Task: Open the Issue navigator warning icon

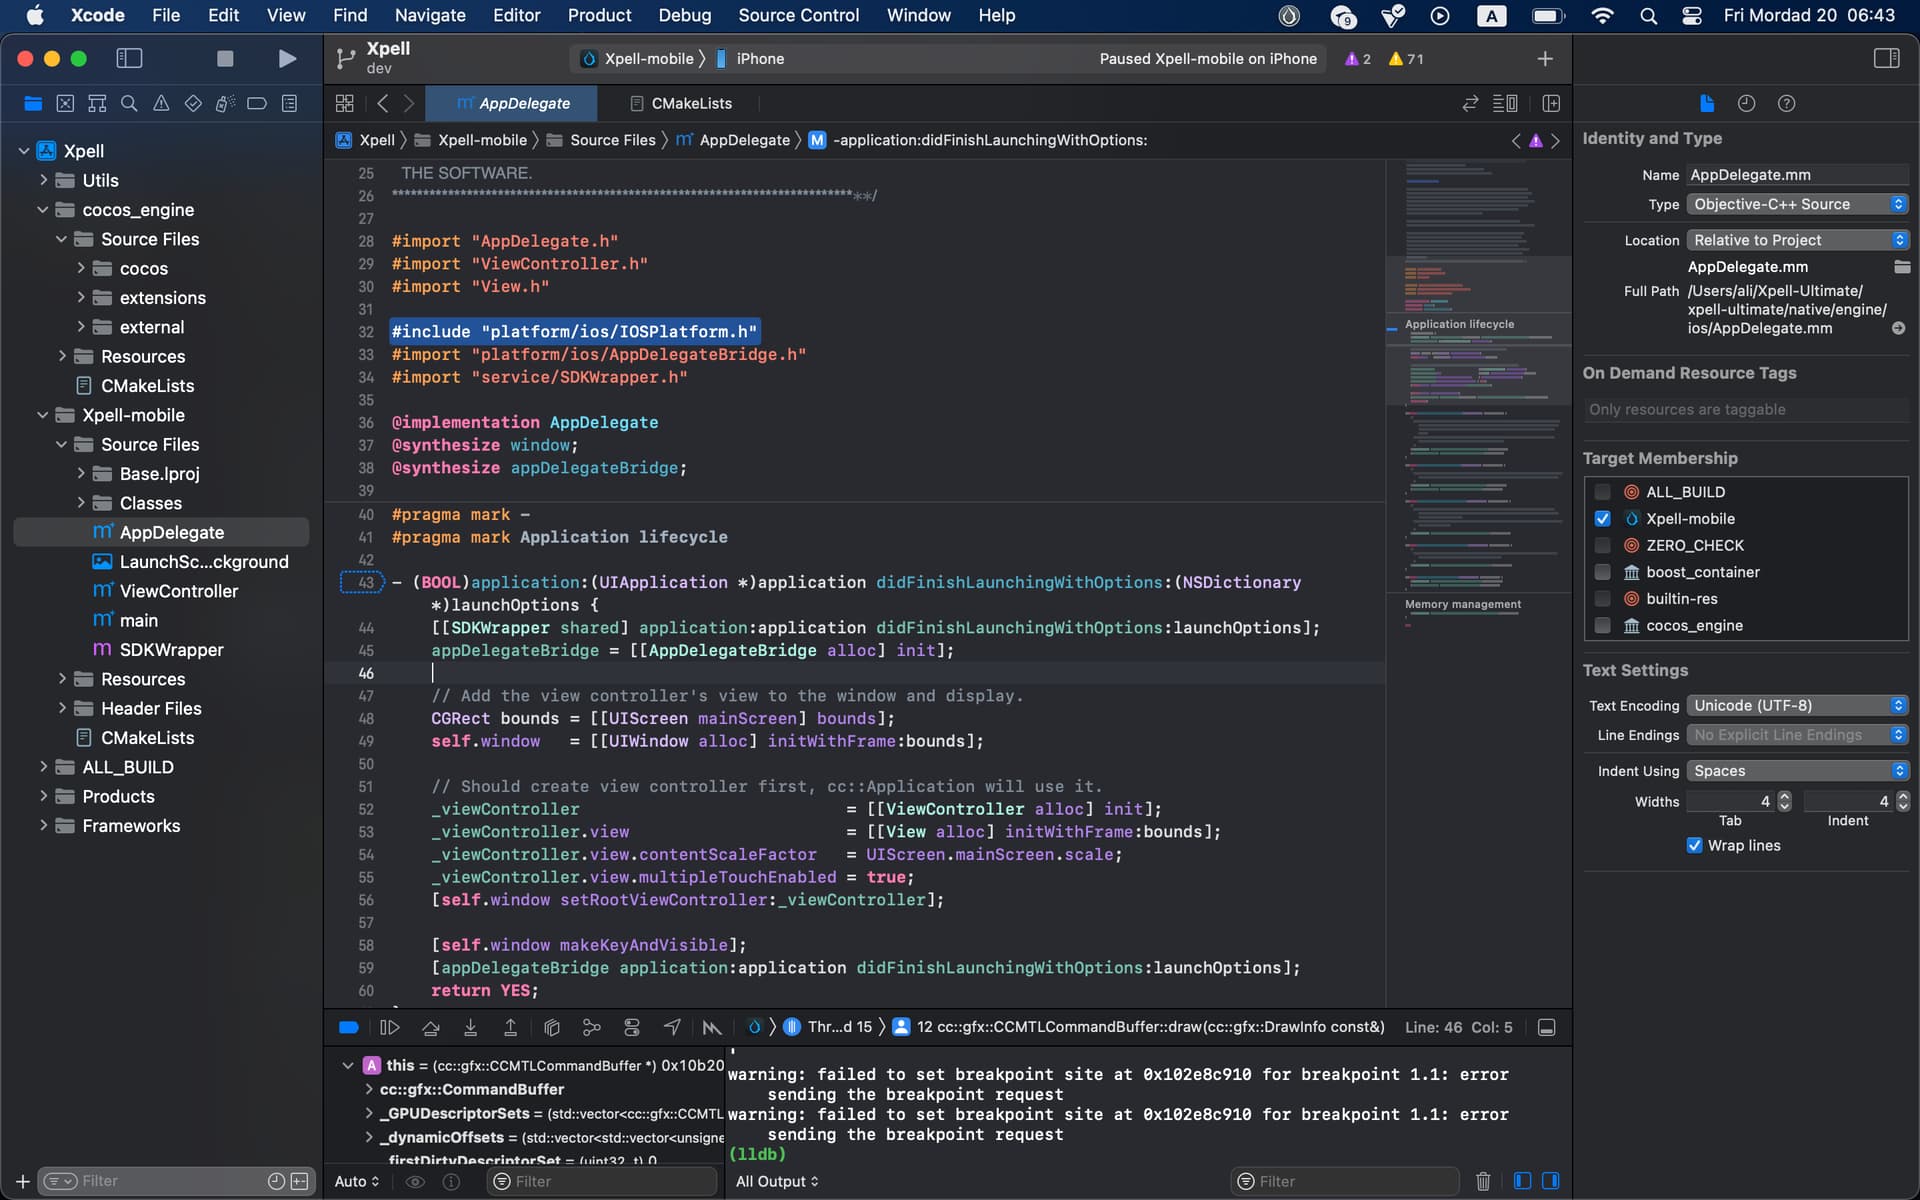Action: click(161, 103)
